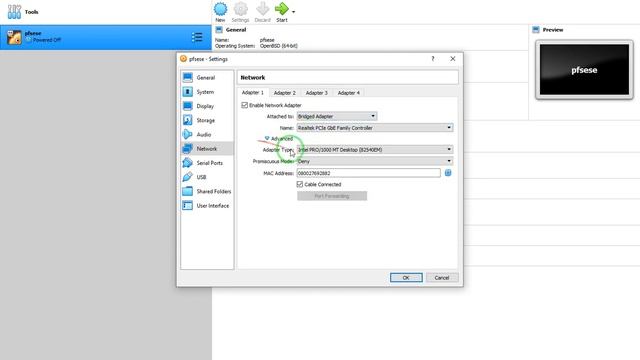
Task: Click the help question mark button
Action: 433,59
